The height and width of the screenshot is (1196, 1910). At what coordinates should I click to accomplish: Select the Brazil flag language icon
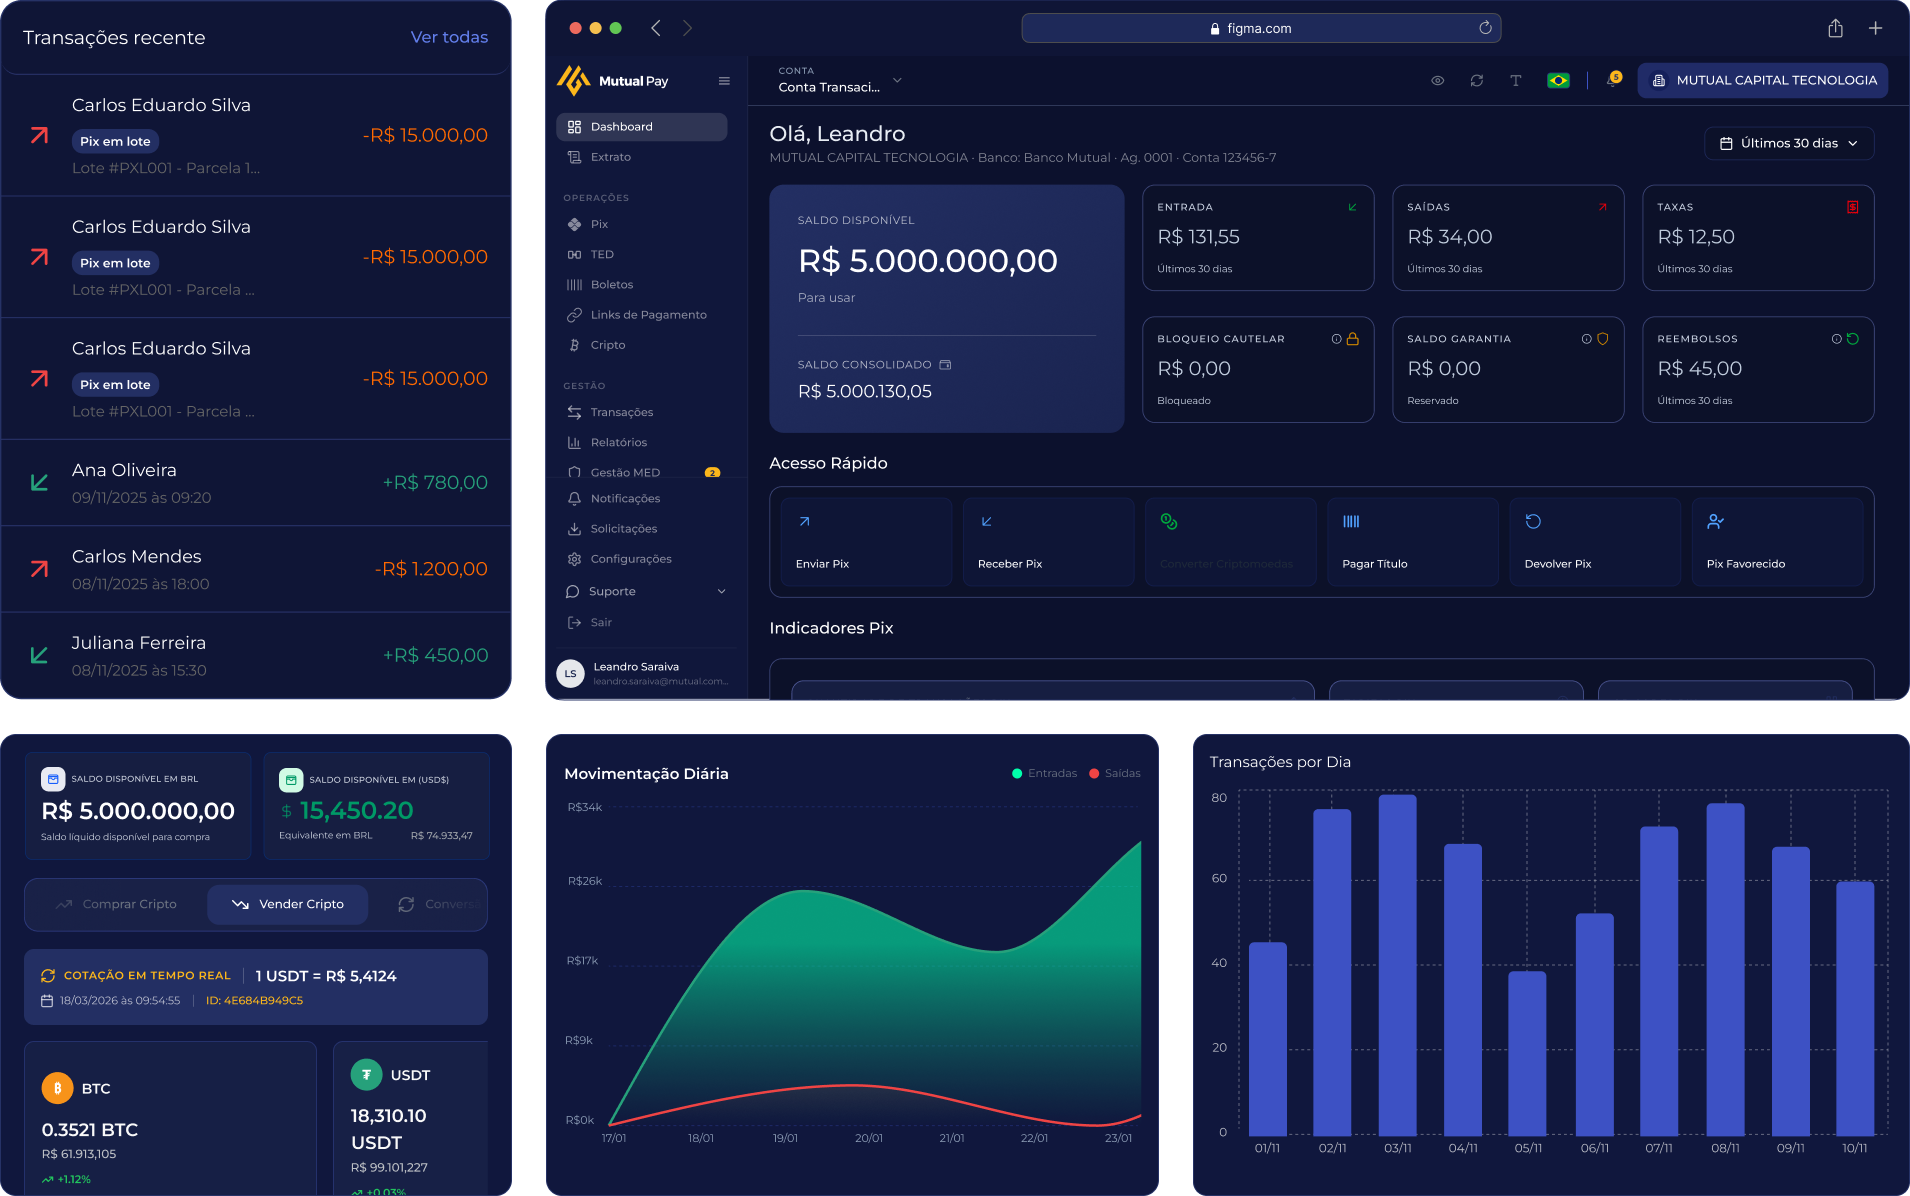click(x=1558, y=81)
